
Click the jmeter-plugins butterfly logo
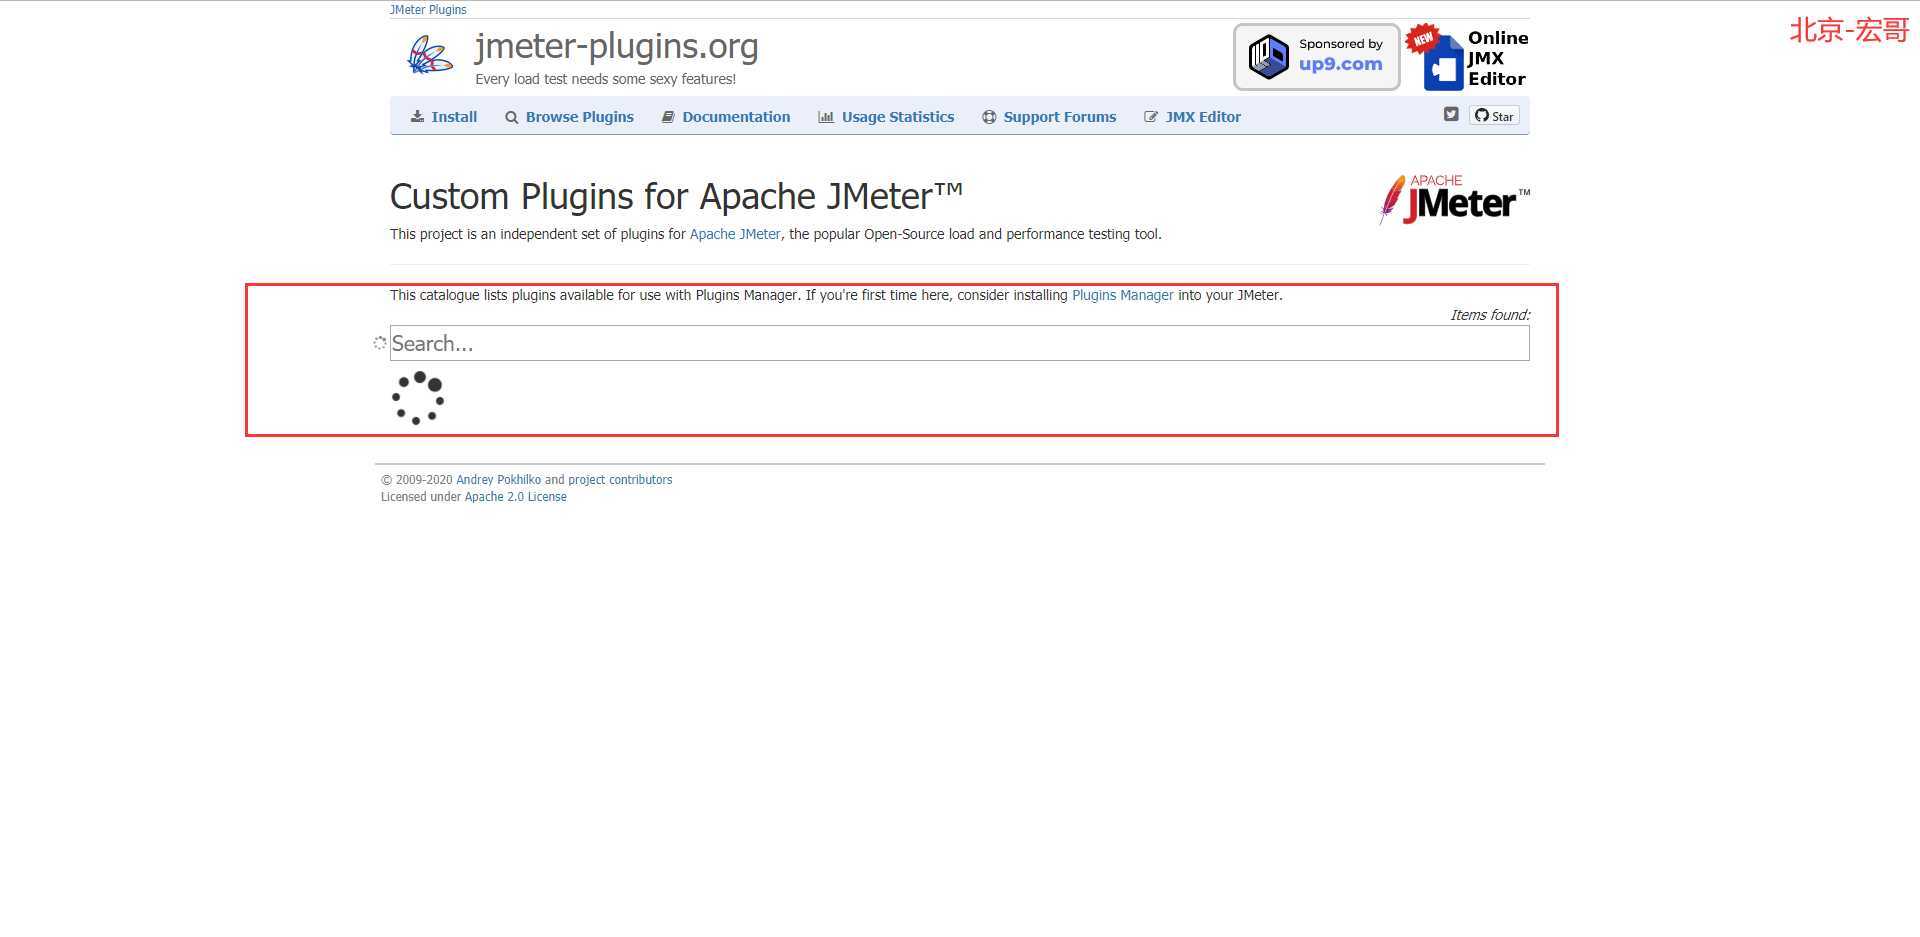(x=430, y=54)
